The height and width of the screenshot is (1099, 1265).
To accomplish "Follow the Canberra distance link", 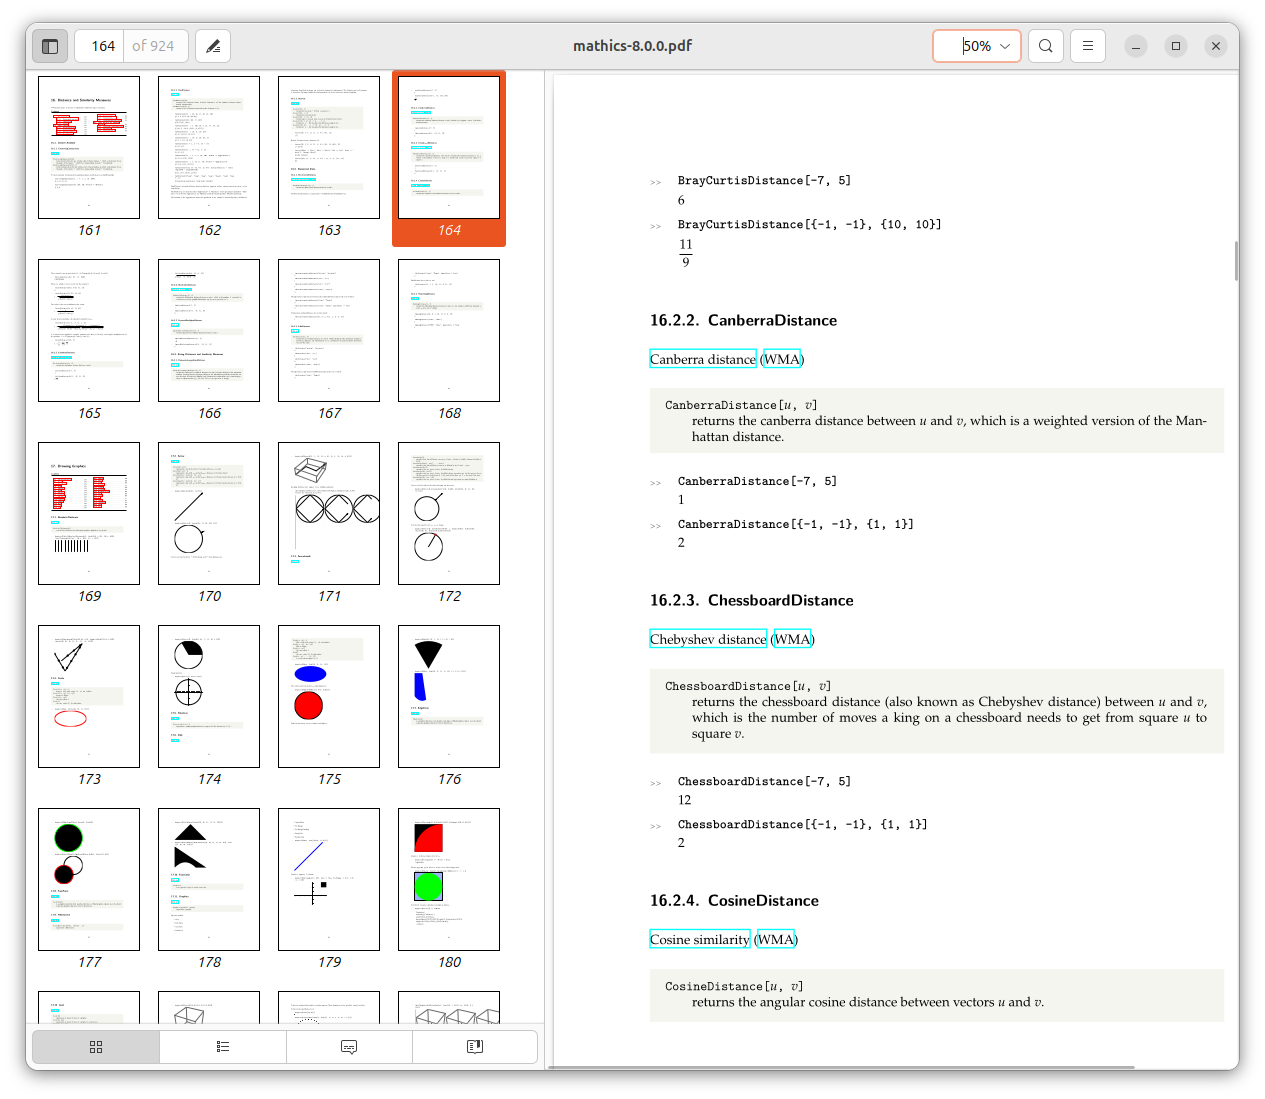I will click(x=703, y=359).
